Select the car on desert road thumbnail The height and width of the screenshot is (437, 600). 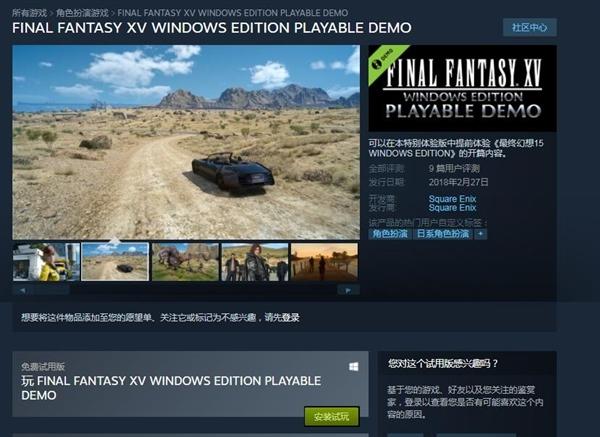[x=115, y=262]
